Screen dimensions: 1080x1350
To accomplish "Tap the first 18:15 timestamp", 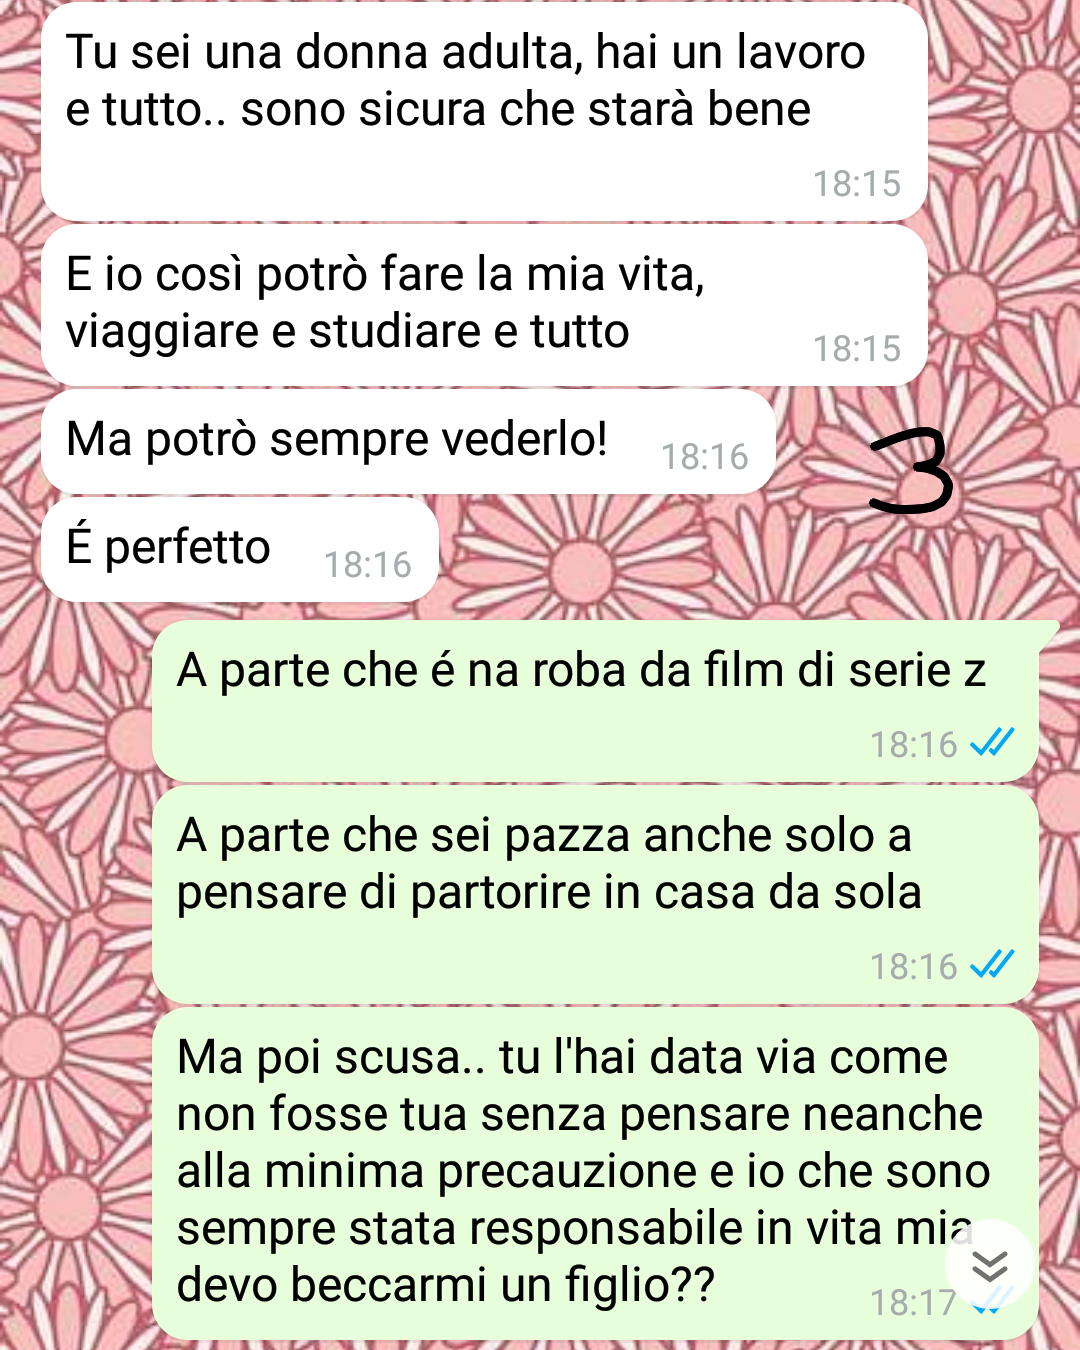I will (857, 184).
